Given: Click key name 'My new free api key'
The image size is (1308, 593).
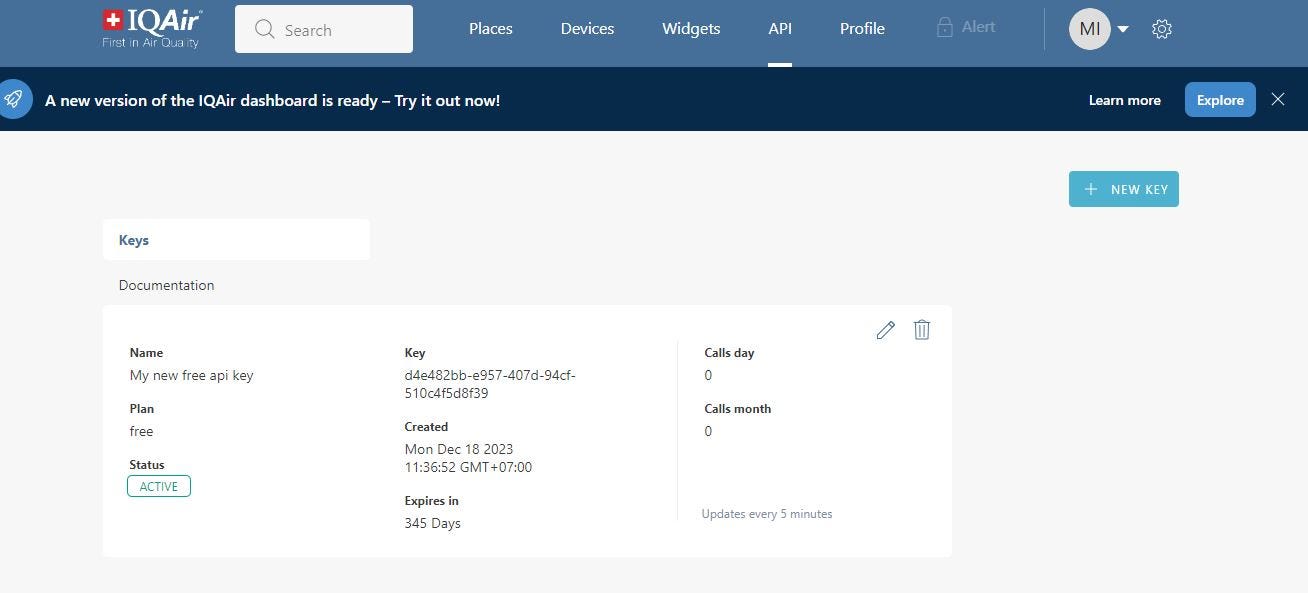Looking at the screenshot, I should pyautogui.click(x=191, y=376).
